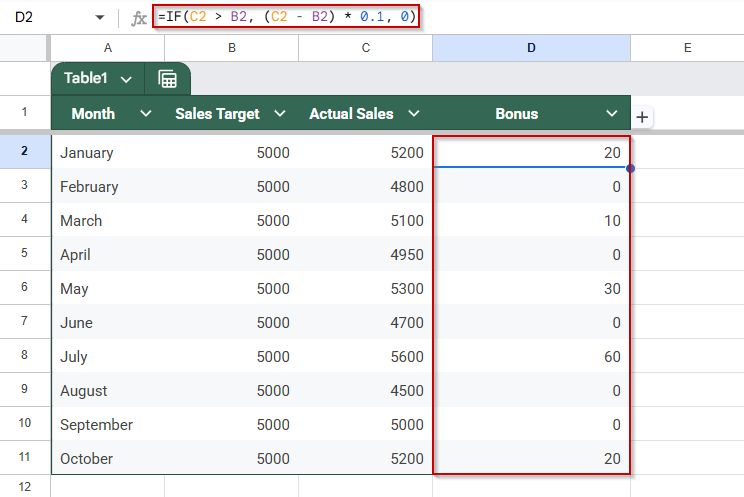Select Actual Sales value 4950

(365, 254)
